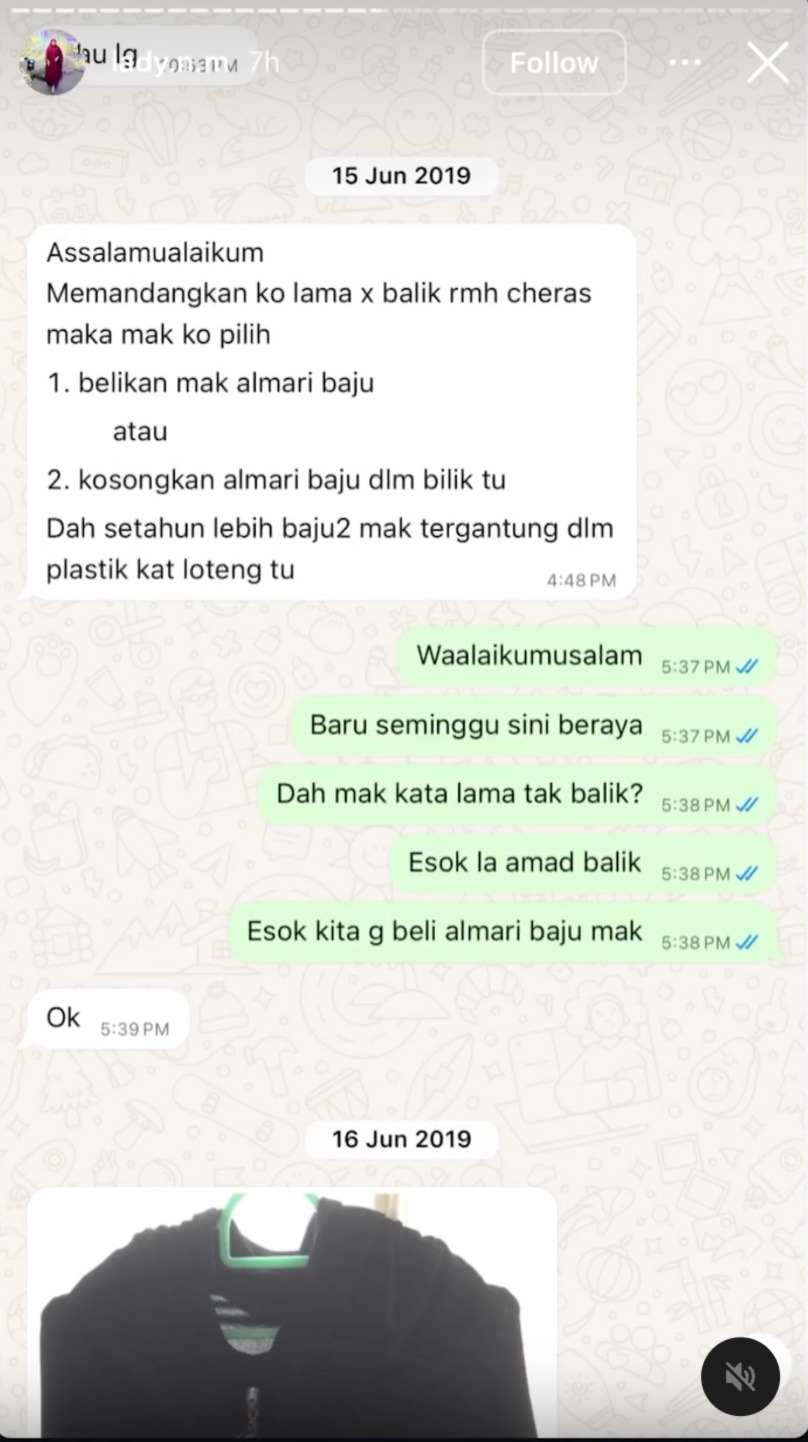Tap the 'Ok' reply bubble
This screenshot has width=808, height=1442.
pos(107,1019)
